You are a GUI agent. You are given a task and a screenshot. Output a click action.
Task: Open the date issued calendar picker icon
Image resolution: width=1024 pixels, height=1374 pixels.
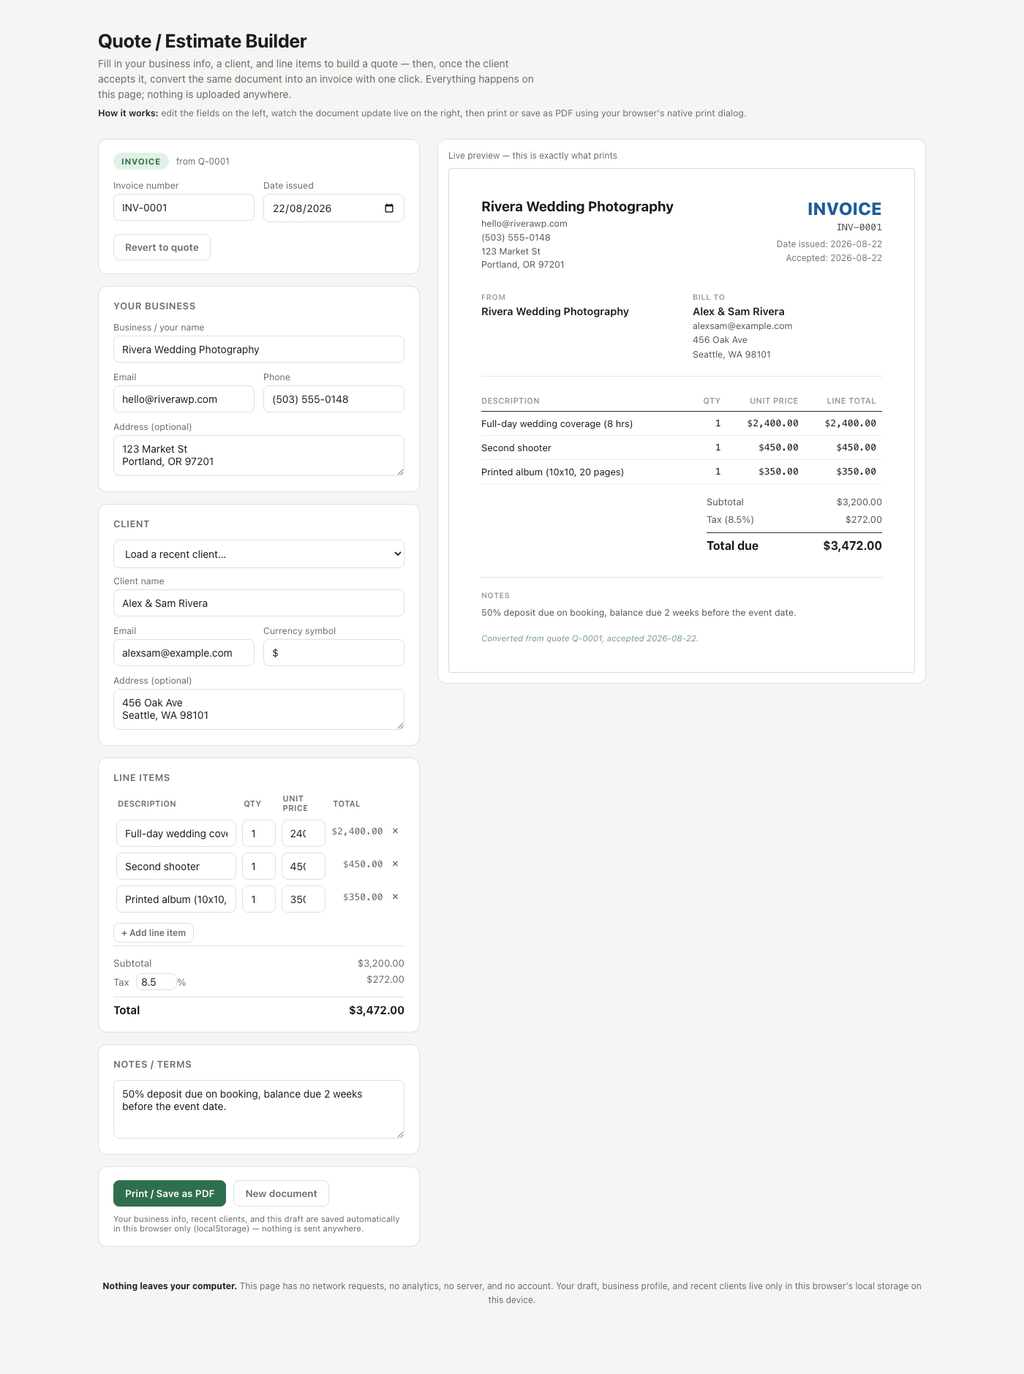[389, 208]
